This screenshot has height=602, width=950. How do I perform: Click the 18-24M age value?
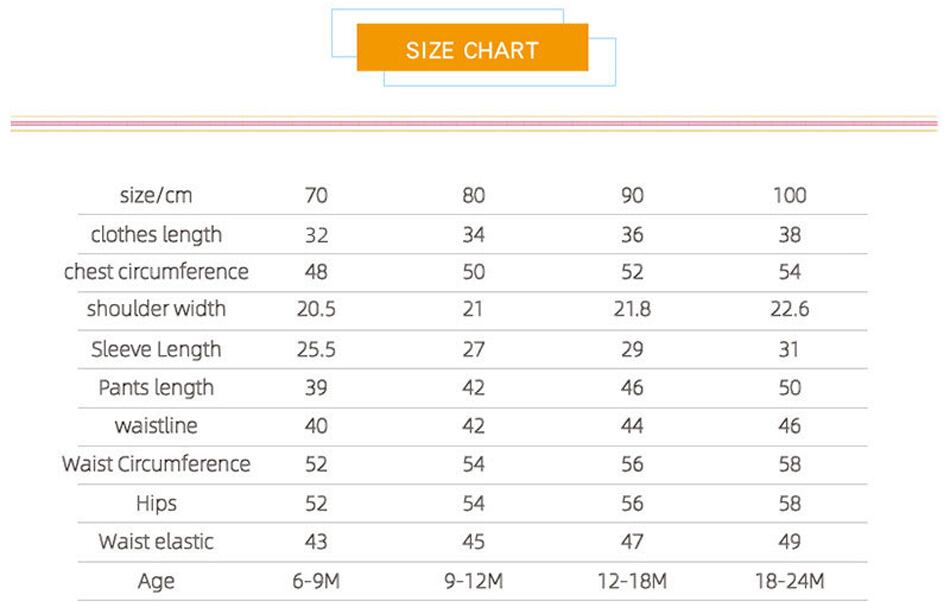click(789, 581)
